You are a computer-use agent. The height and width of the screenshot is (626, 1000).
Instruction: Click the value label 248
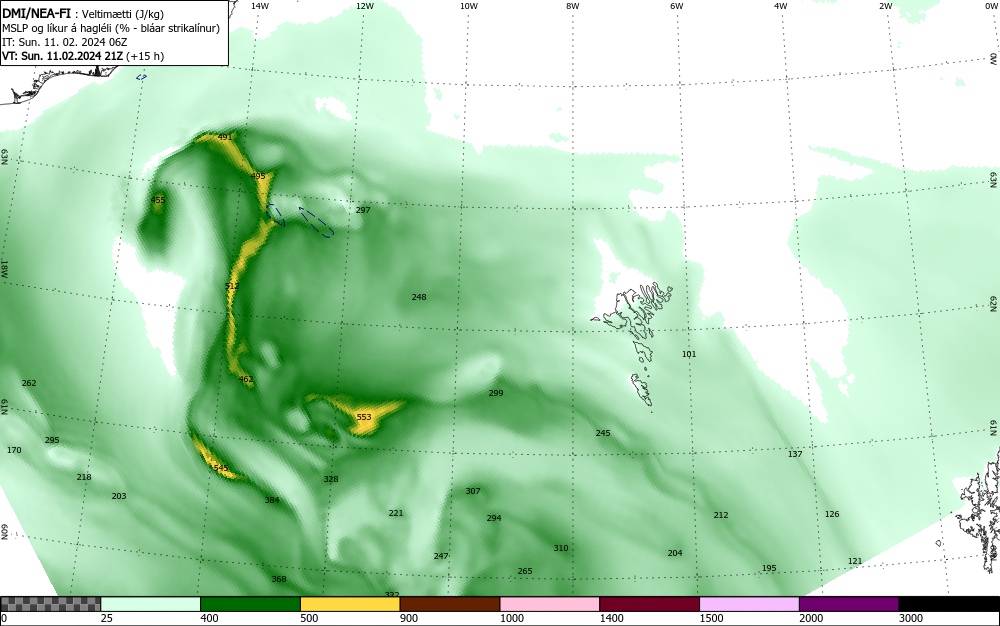pos(419,297)
